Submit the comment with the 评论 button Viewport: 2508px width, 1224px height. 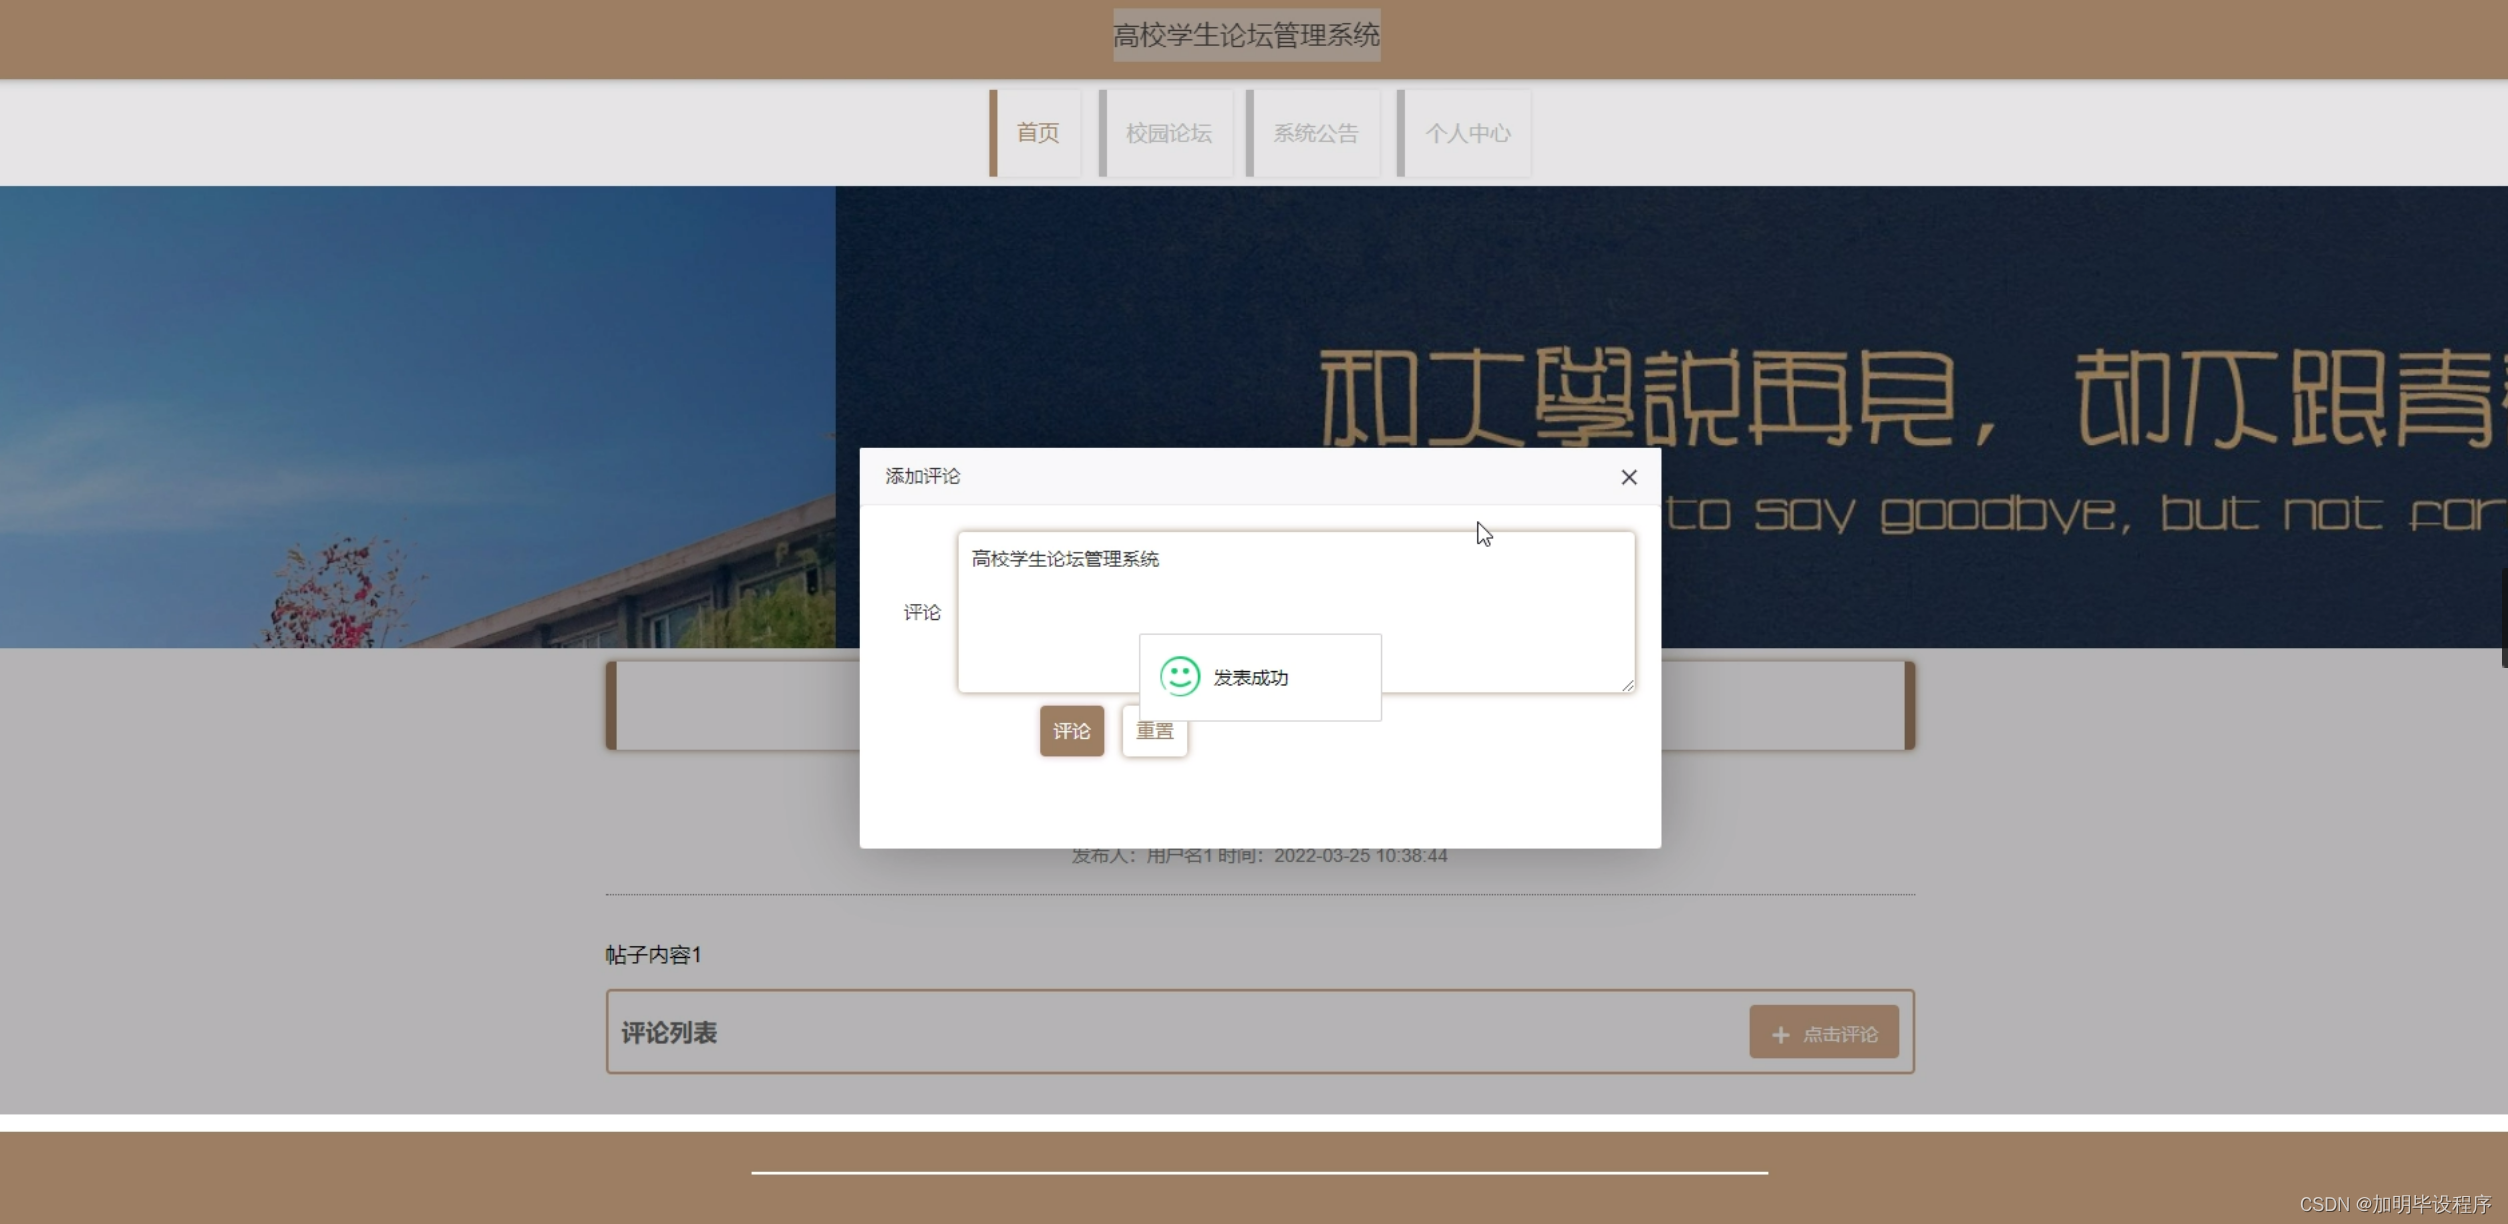click(x=1071, y=731)
